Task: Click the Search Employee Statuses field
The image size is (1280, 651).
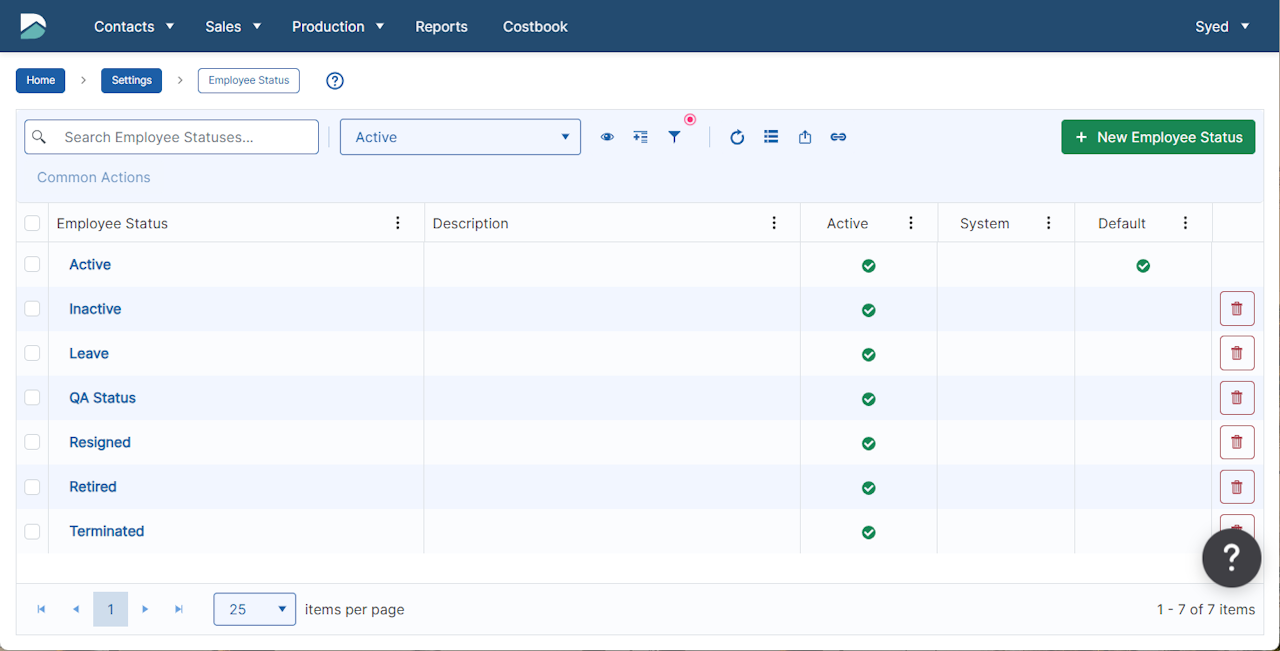Action: pos(185,137)
